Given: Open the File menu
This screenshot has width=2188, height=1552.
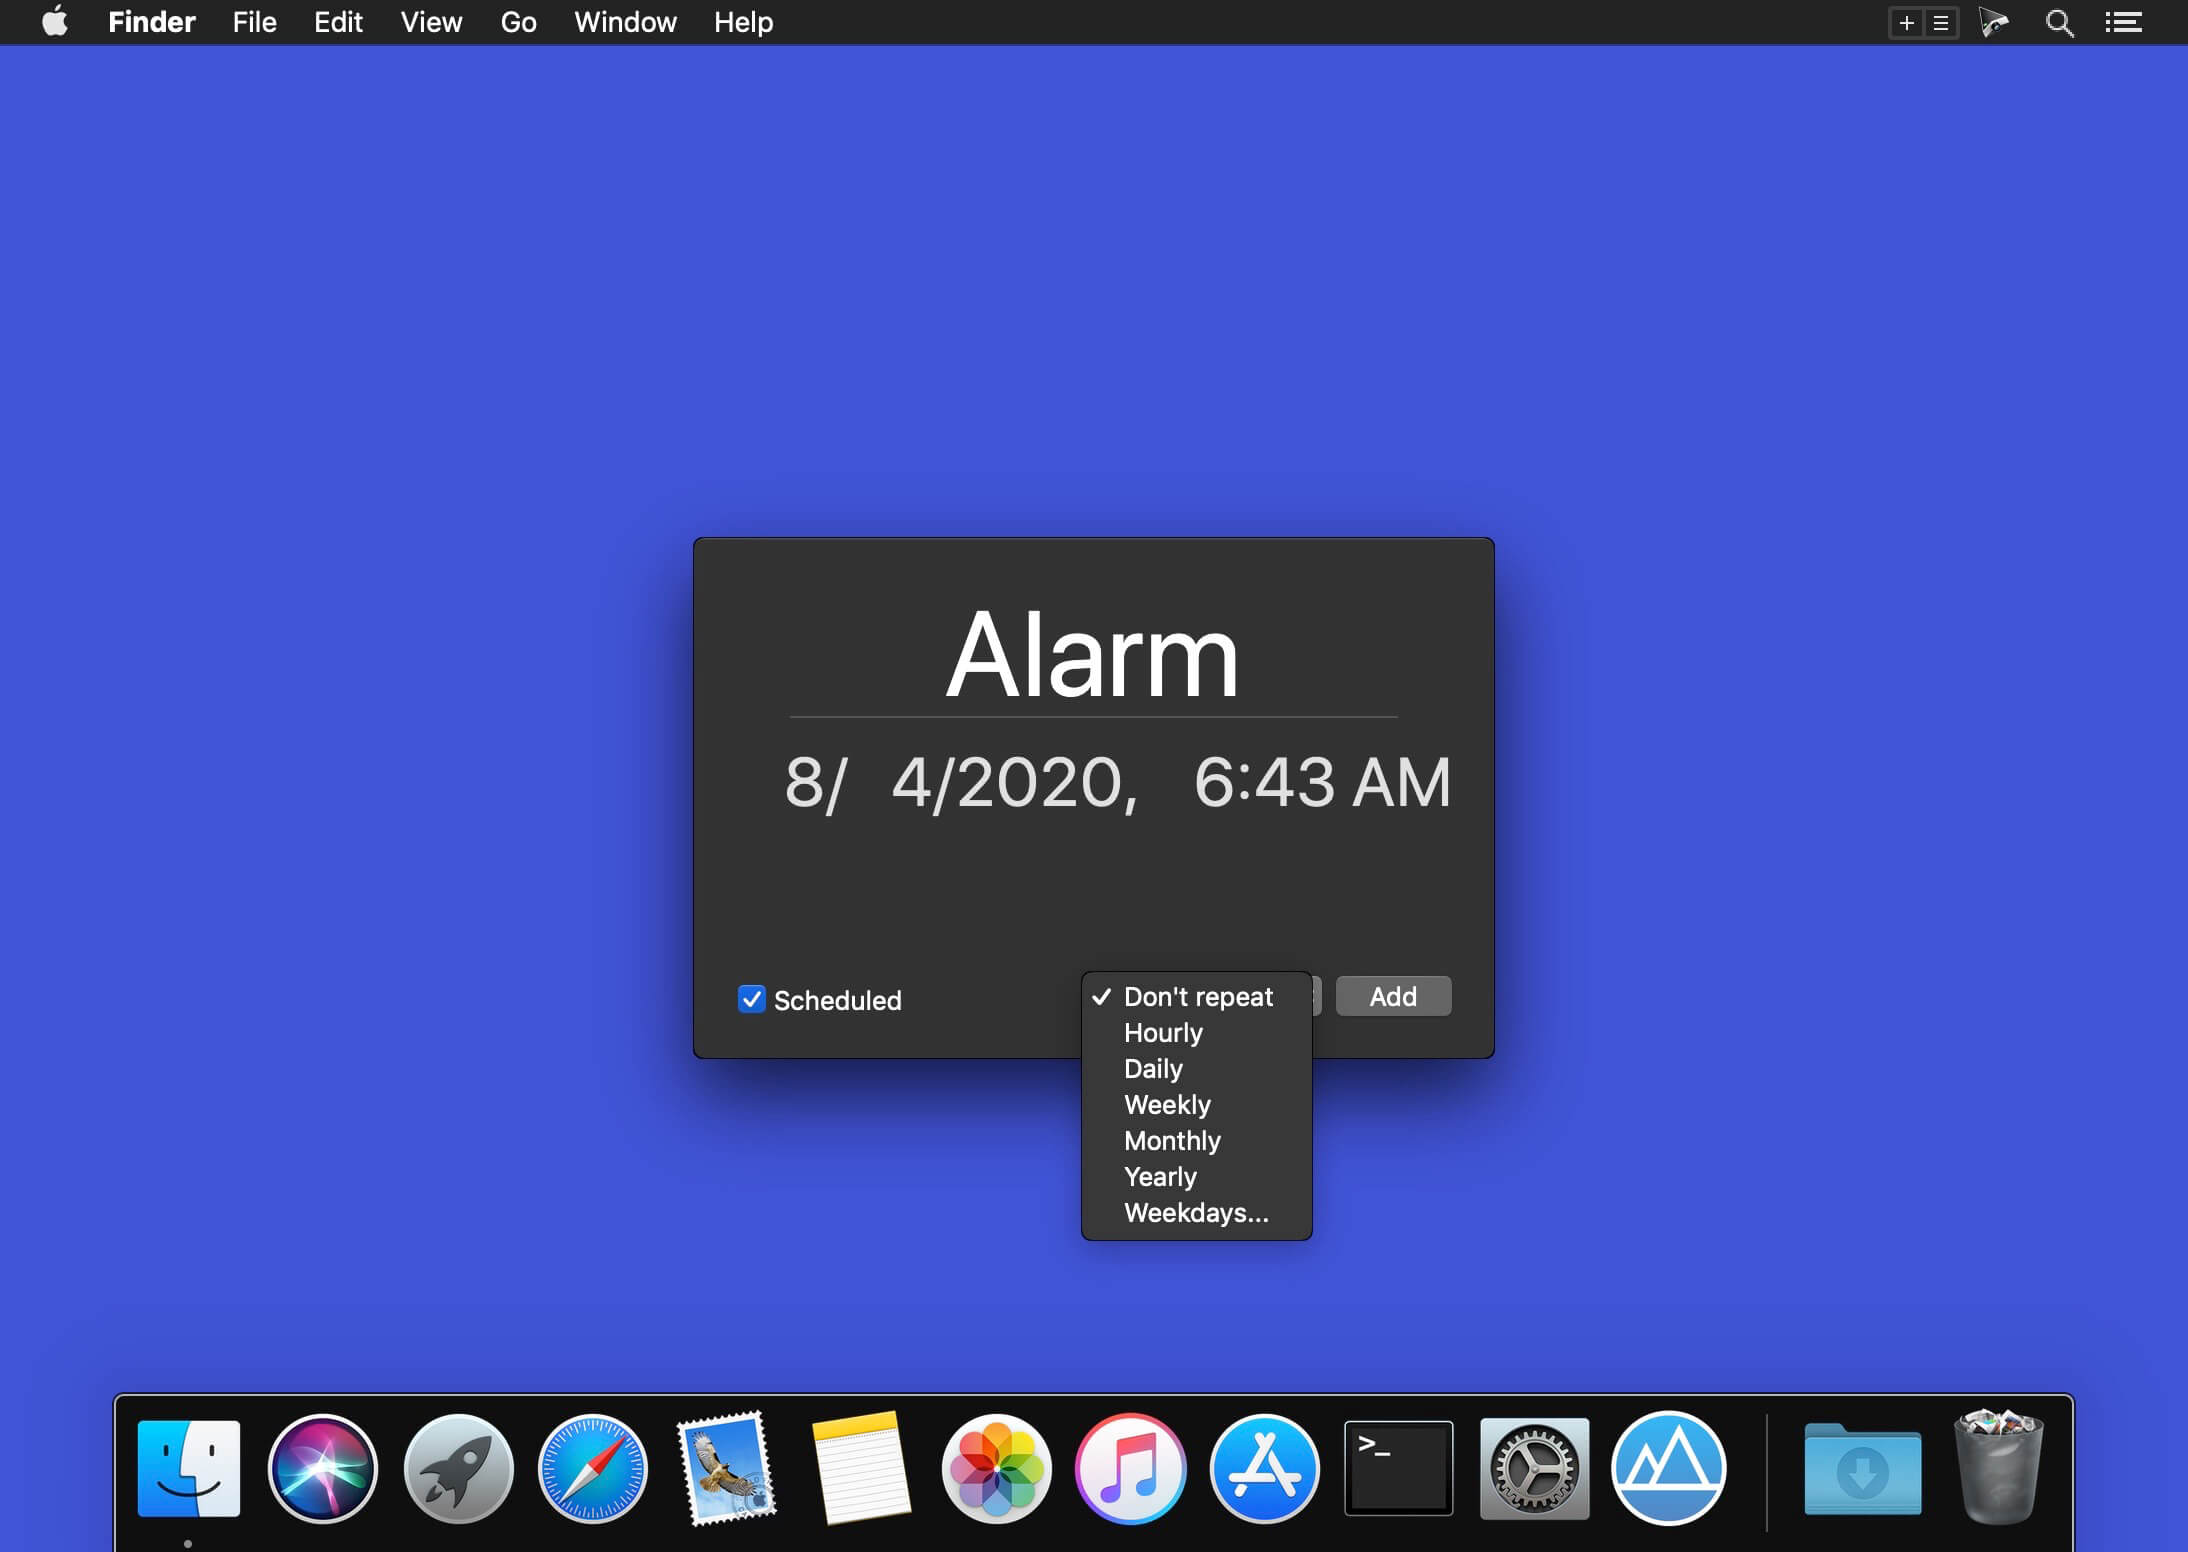Looking at the screenshot, I should (254, 22).
